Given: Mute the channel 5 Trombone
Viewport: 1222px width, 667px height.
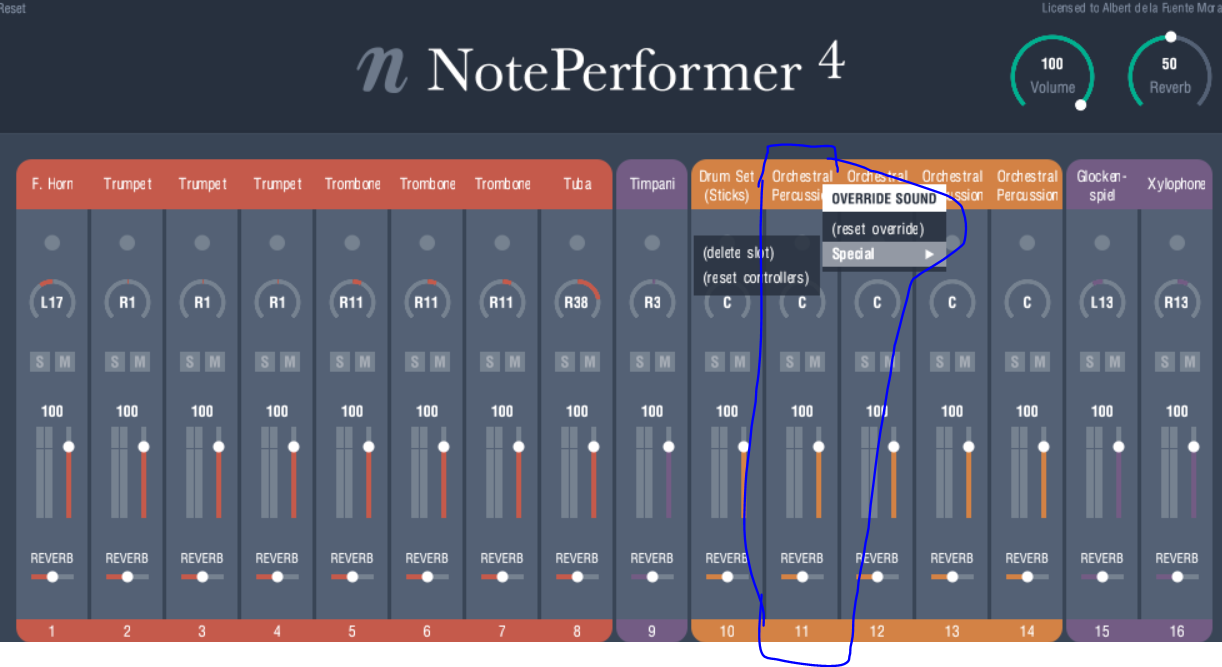Looking at the screenshot, I should point(364,362).
